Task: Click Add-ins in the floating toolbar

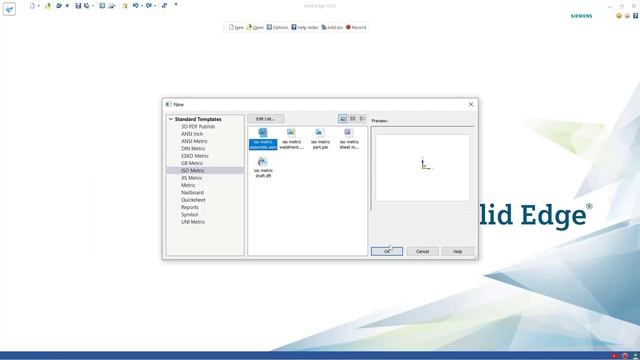Action: pos(332,27)
